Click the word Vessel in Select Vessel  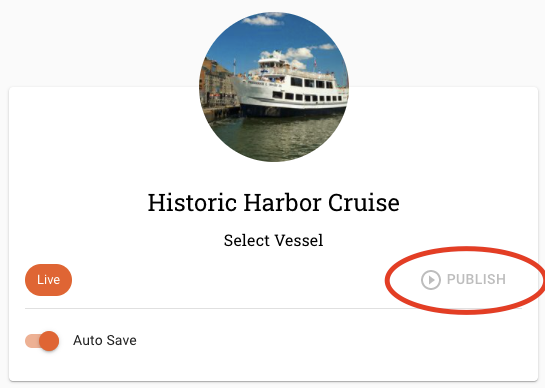(299, 240)
